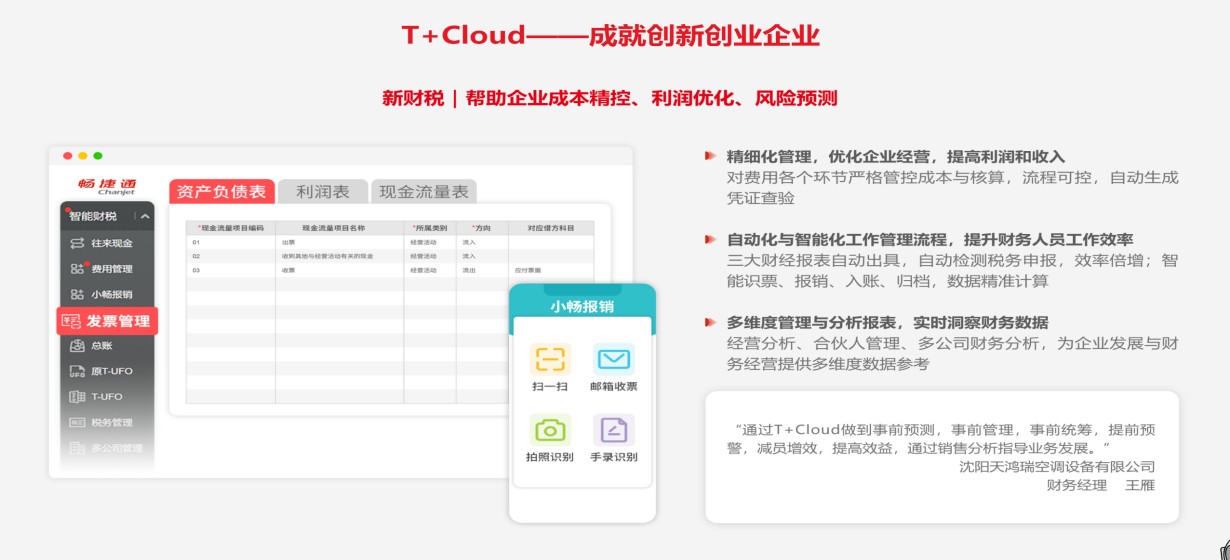The width and height of the screenshot is (1230, 560).
Task: Select table row code 03
Action: tap(197, 270)
